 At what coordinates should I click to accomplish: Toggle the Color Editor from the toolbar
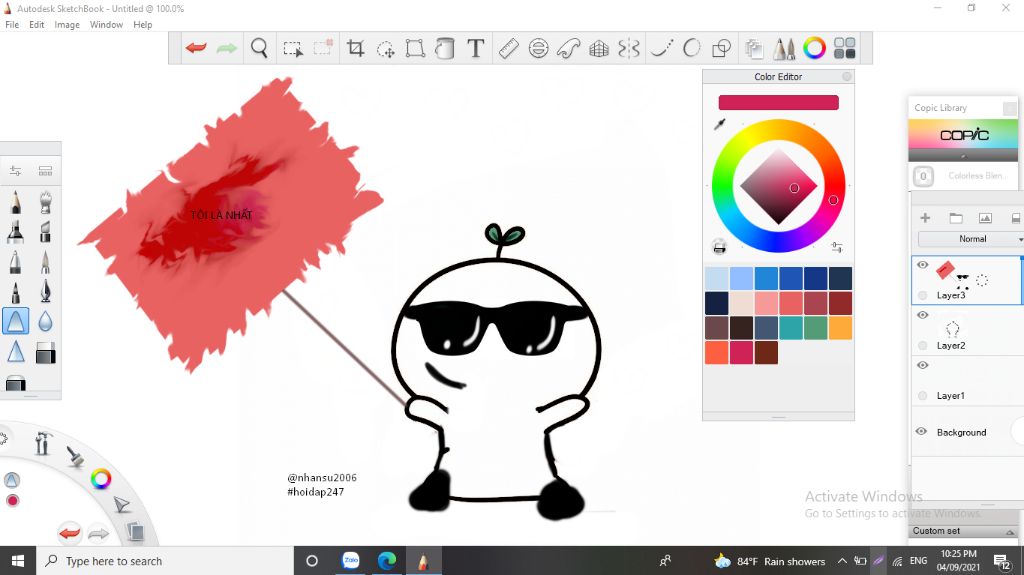click(x=814, y=48)
